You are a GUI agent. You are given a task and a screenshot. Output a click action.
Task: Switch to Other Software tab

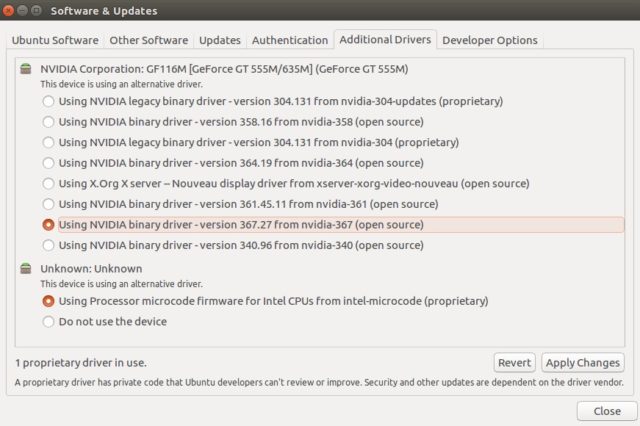[148, 40]
